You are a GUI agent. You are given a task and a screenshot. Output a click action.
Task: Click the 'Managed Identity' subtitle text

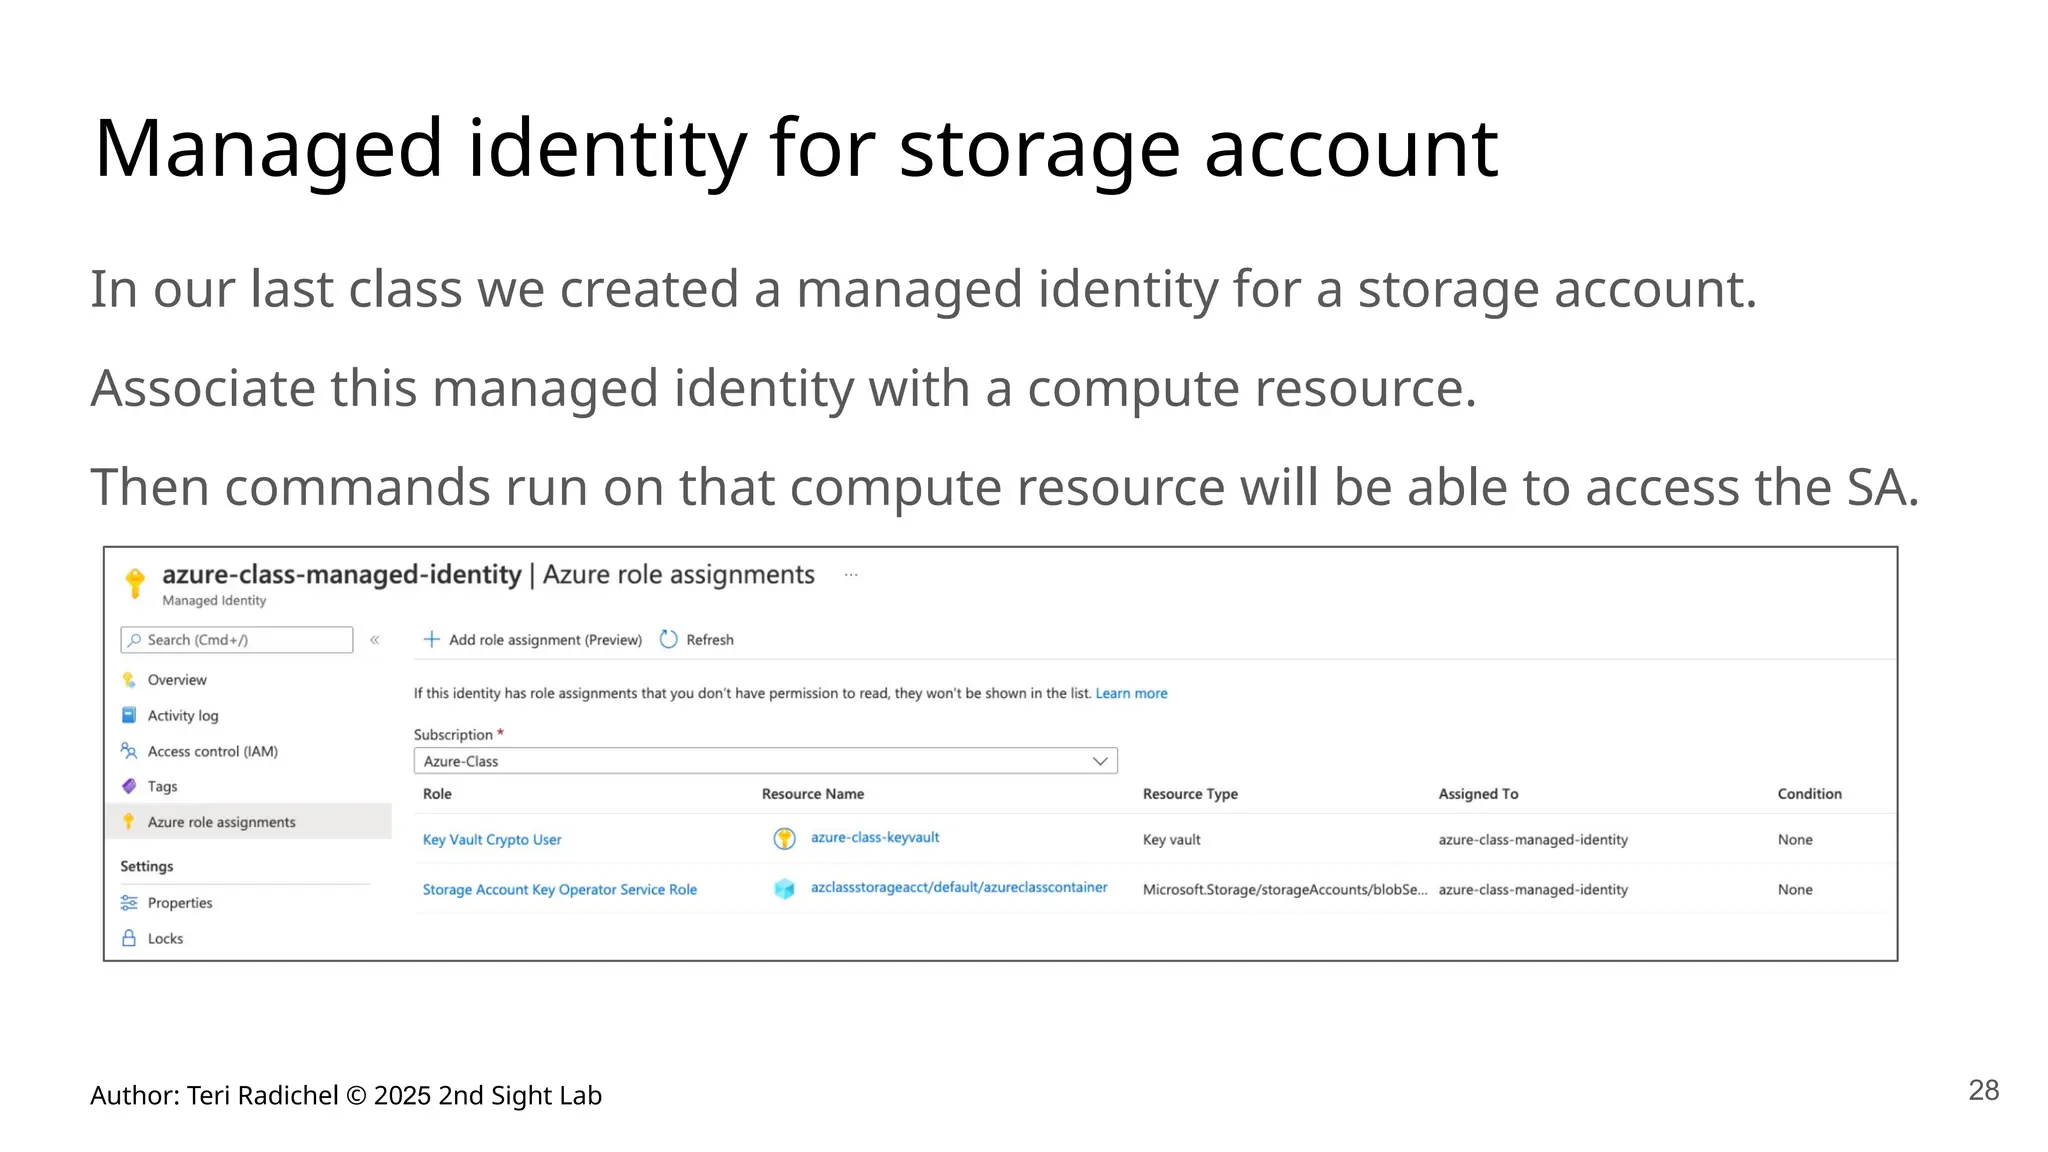point(214,601)
